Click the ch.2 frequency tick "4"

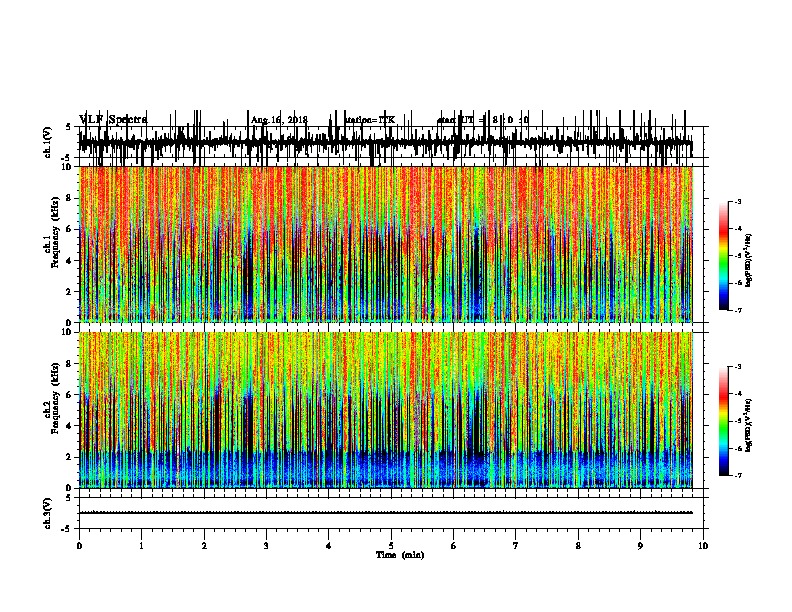[x=69, y=426]
